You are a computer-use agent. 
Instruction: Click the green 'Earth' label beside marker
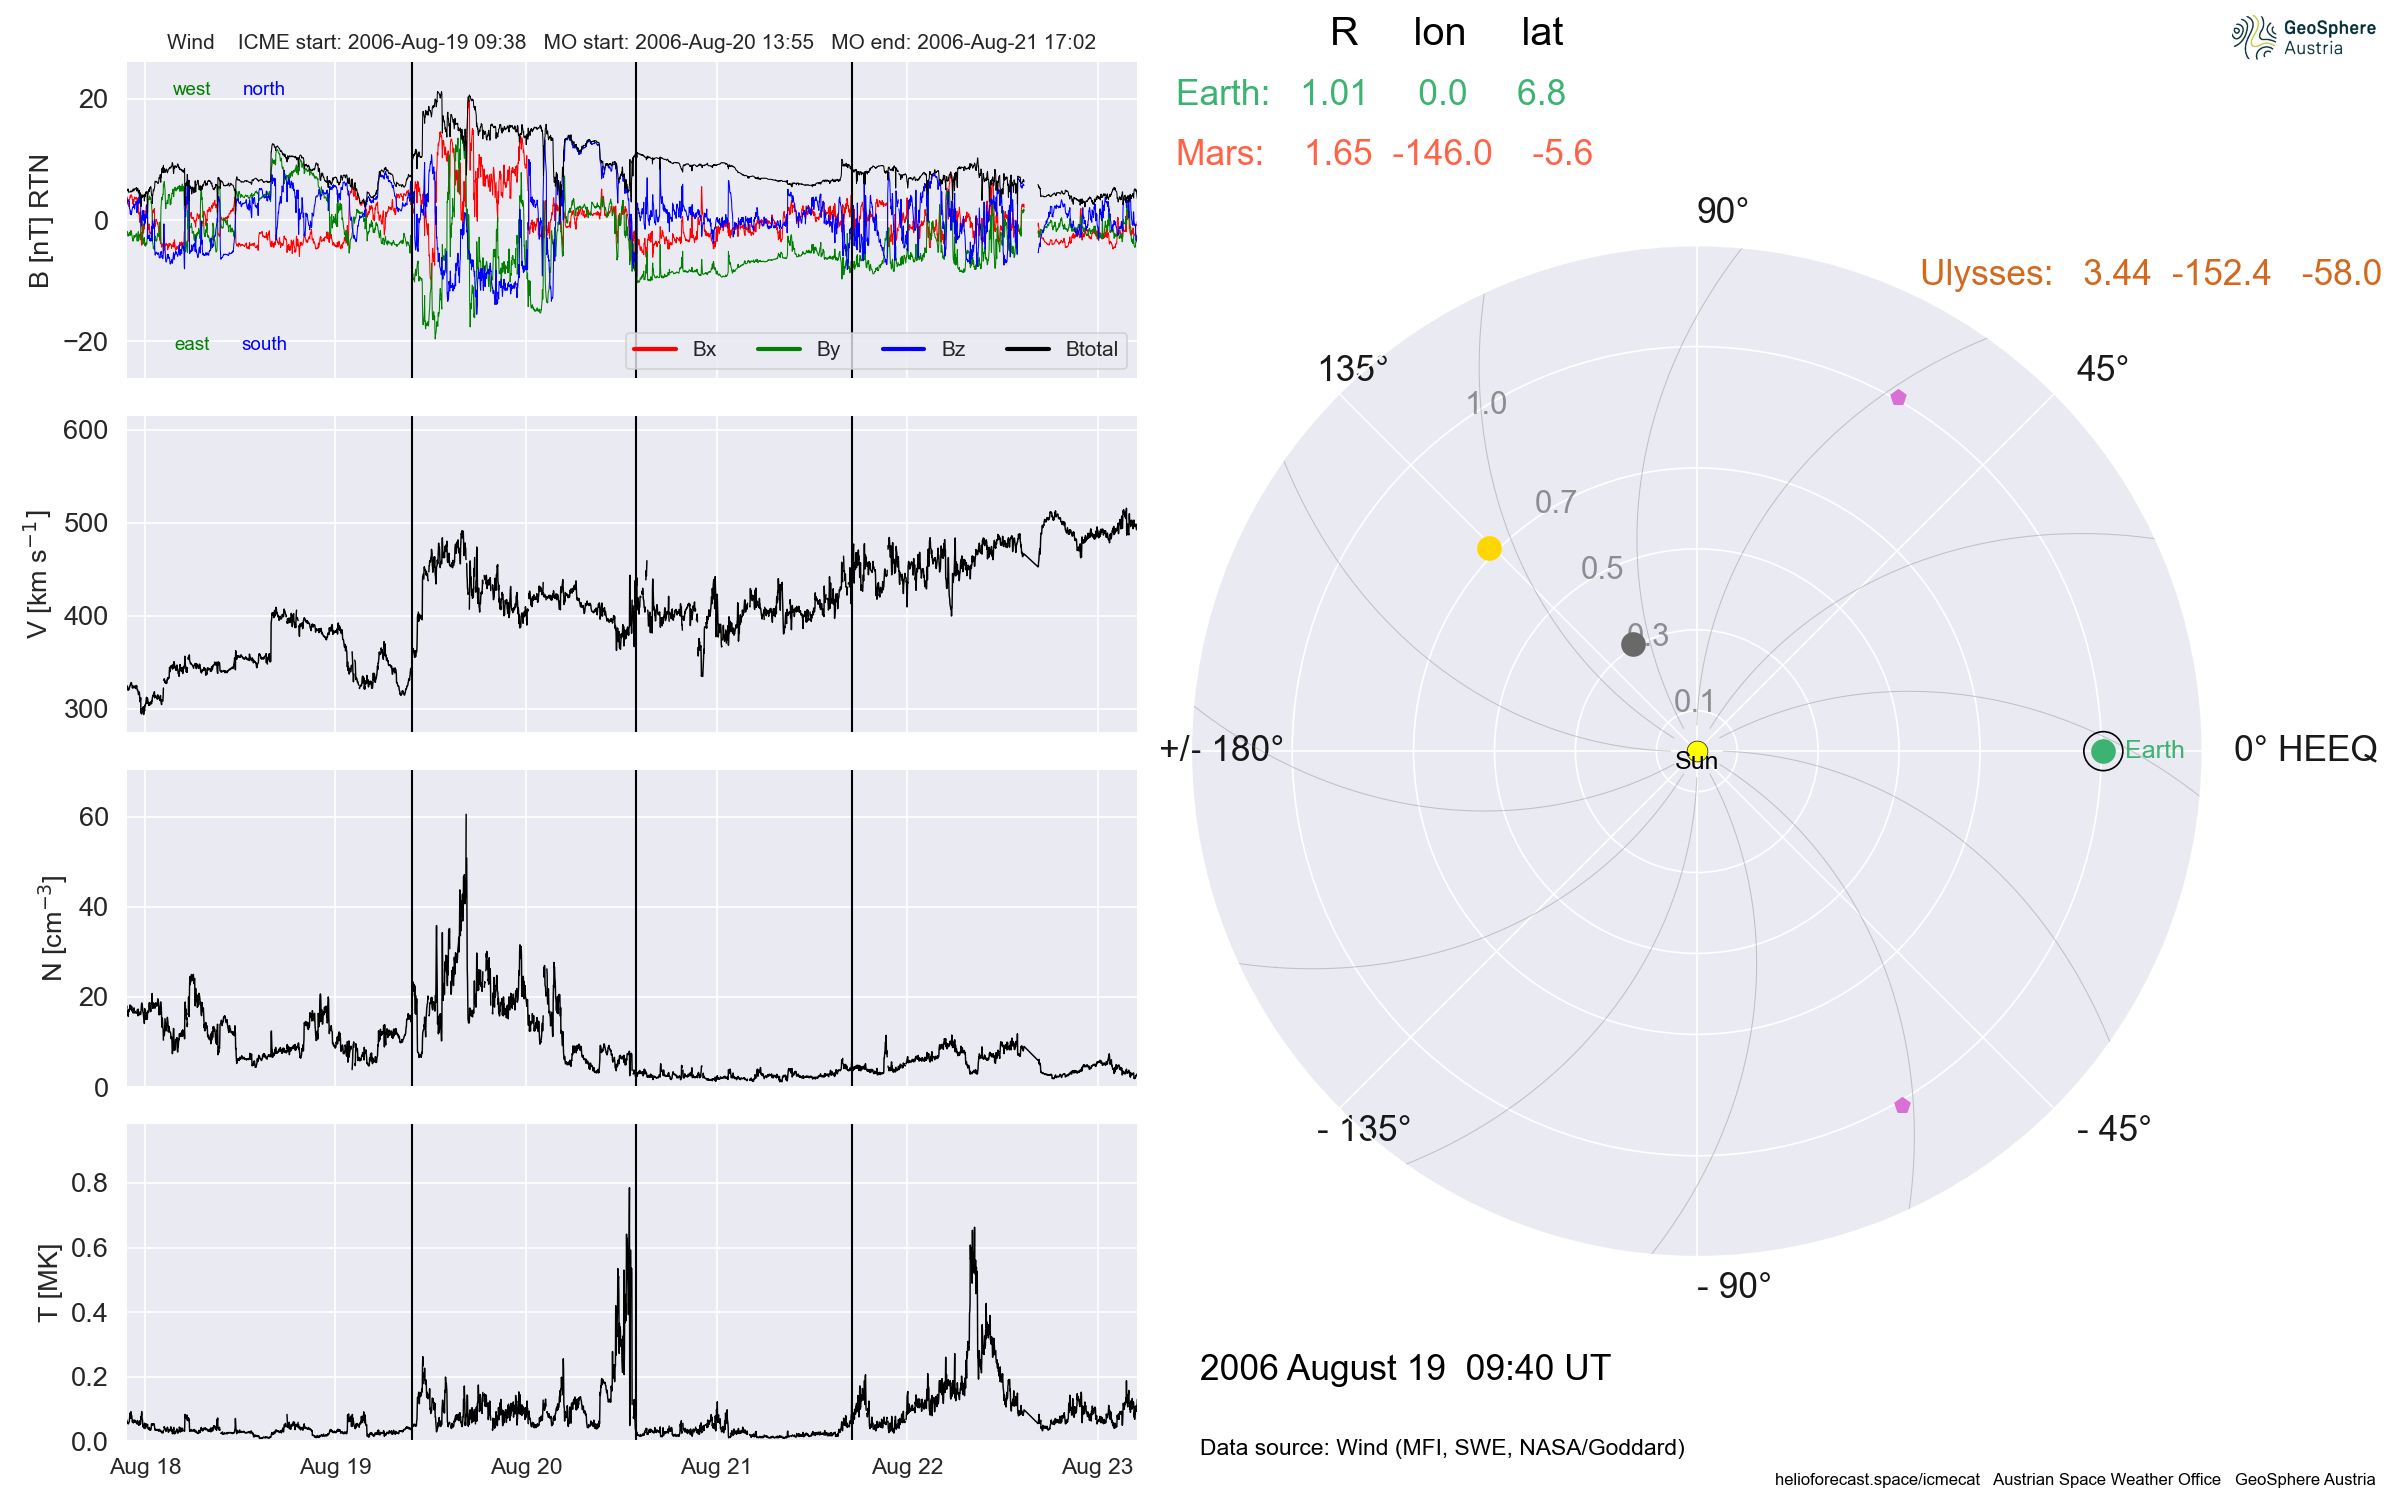tap(2154, 750)
